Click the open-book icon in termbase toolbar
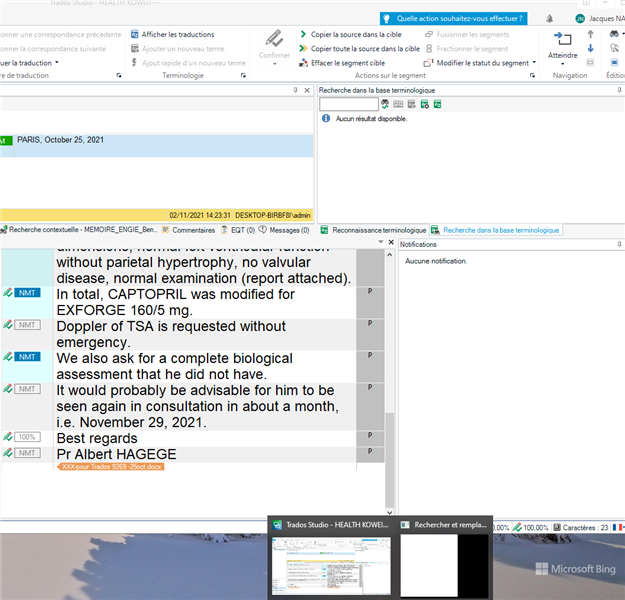Image resolution: width=625 pixels, height=600 pixels. [x=398, y=104]
